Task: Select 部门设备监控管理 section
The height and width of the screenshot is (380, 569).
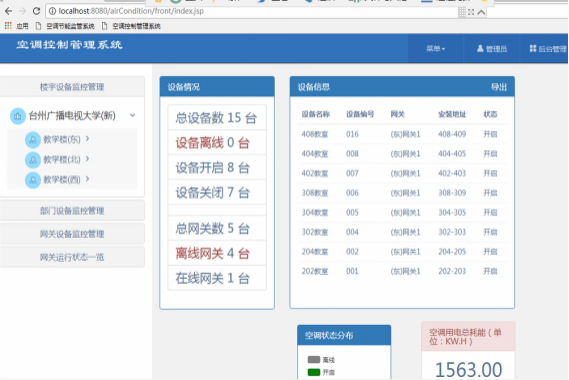Action: pyautogui.click(x=72, y=211)
